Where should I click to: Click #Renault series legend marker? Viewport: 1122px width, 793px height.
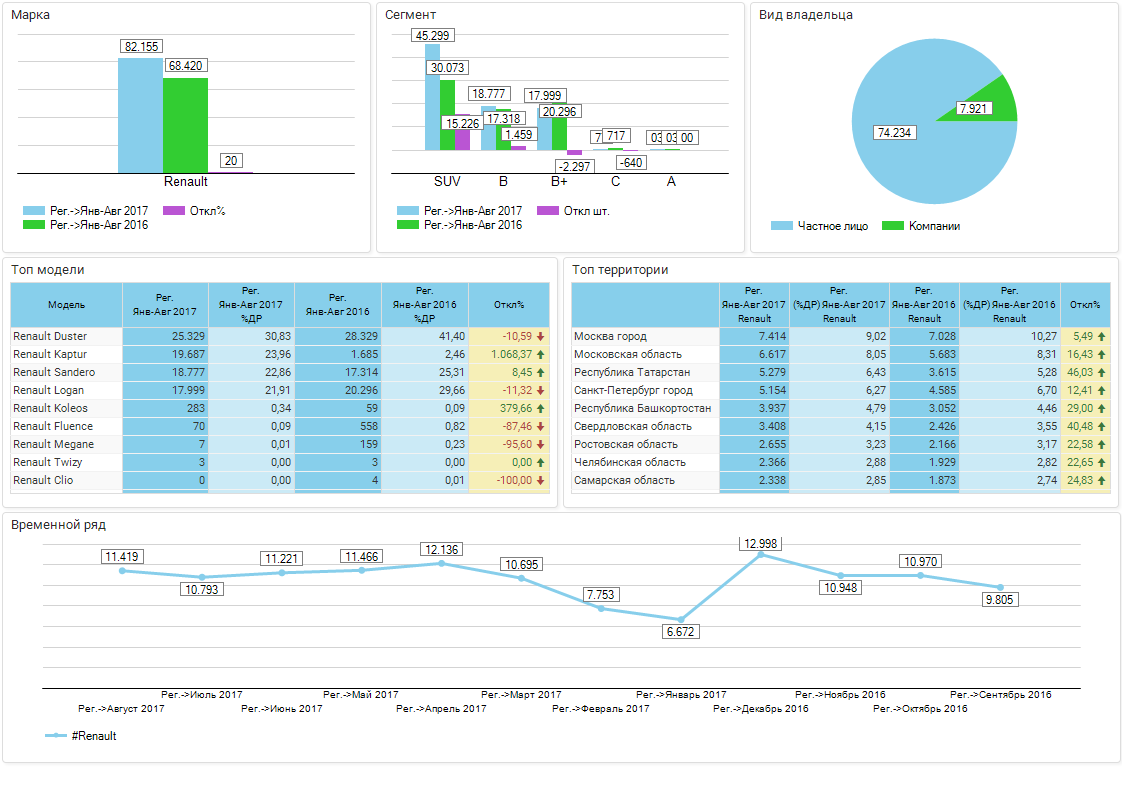point(56,736)
